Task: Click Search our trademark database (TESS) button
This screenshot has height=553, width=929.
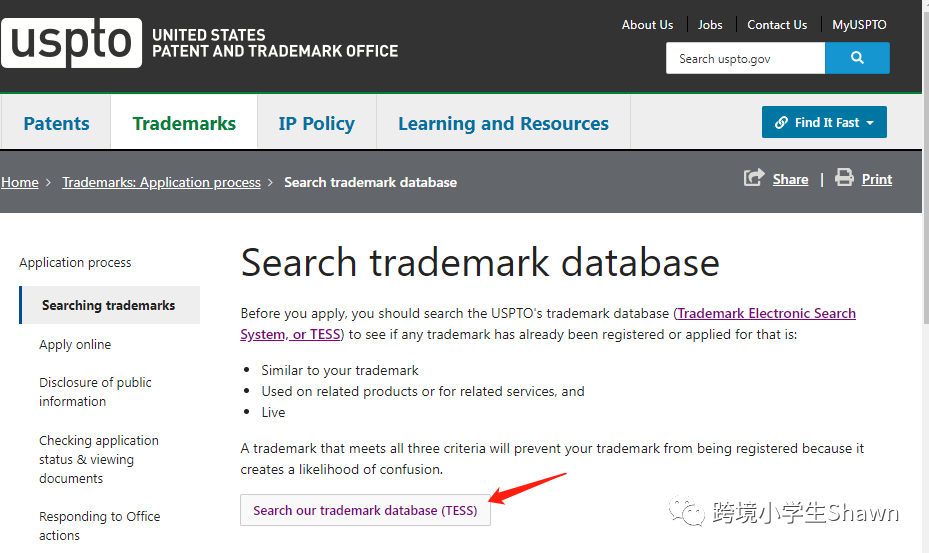Action: coord(365,510)
